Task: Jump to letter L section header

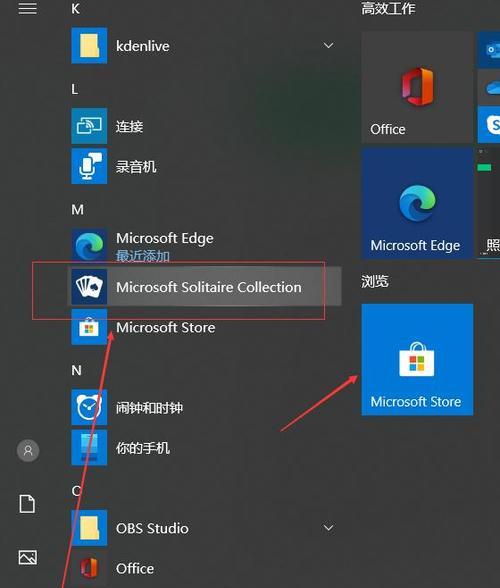Action: click(x=75, y=89)
